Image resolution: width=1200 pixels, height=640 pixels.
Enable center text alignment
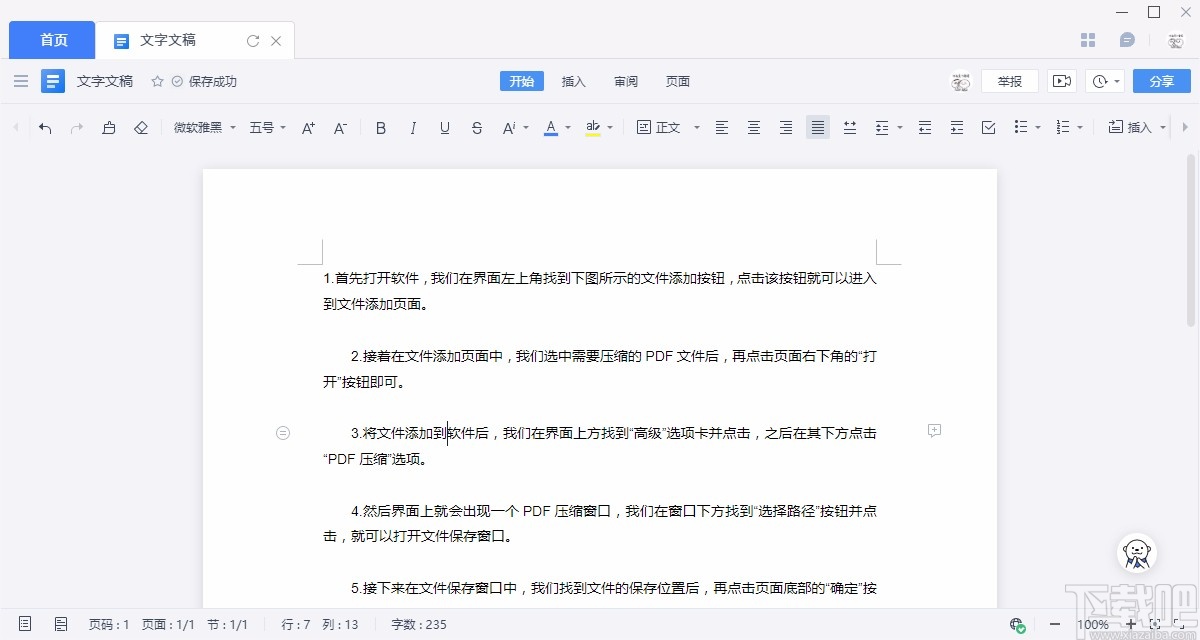[x=753, y=127]
